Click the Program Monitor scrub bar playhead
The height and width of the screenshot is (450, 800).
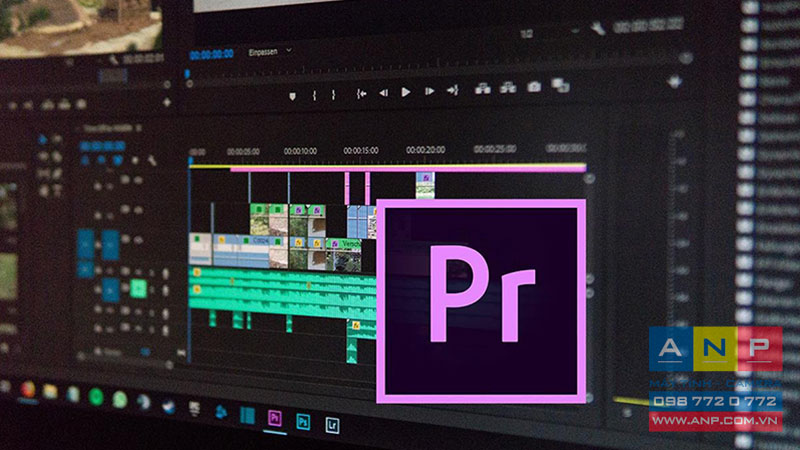187,74
